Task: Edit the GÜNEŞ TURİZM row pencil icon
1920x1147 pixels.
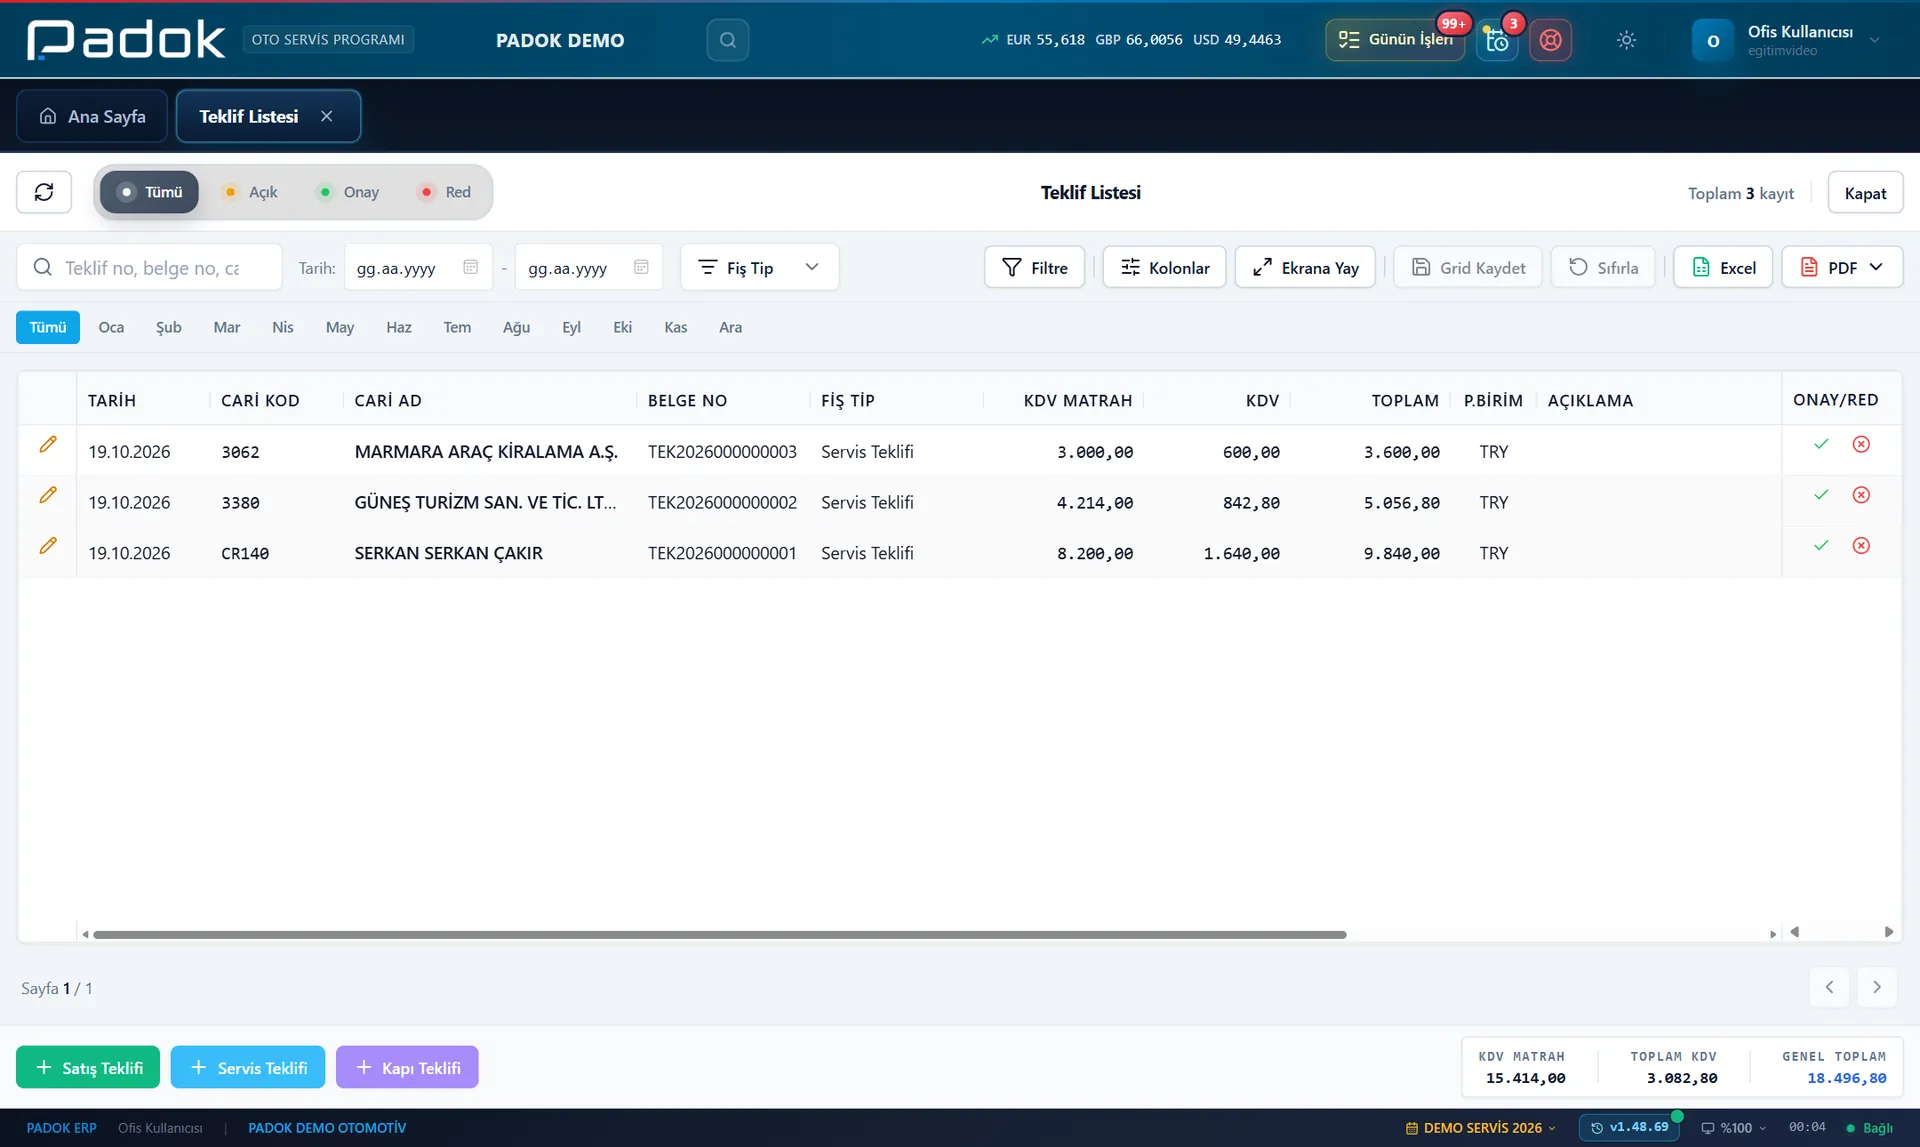Action: [48, 495]
